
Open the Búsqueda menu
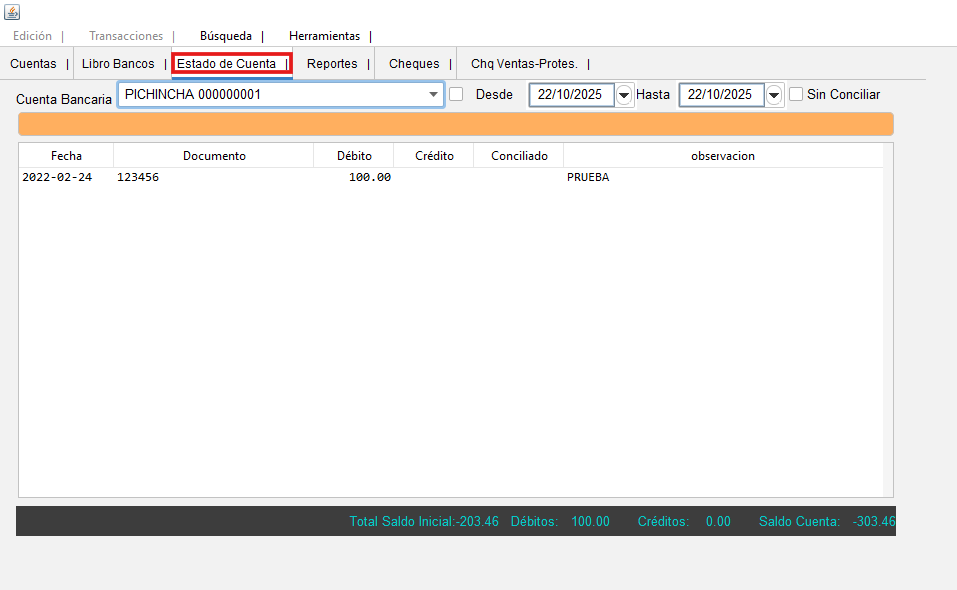tap(226, 36)
